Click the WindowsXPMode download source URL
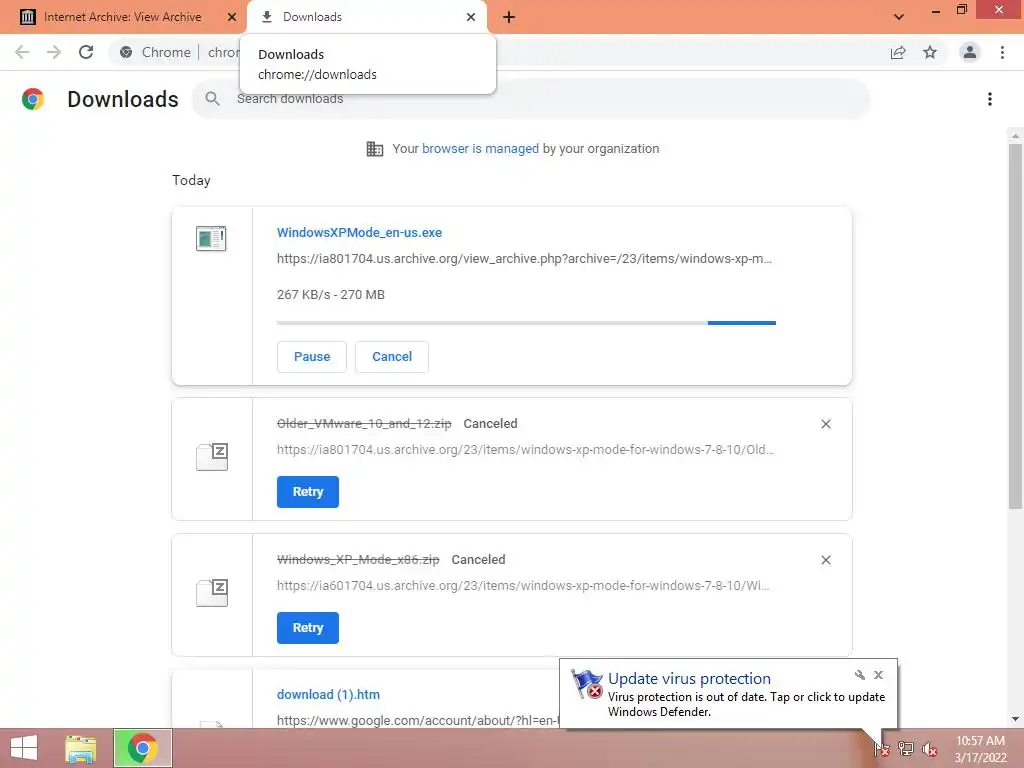The image size is (1024, 768). (x=524, y=259)
